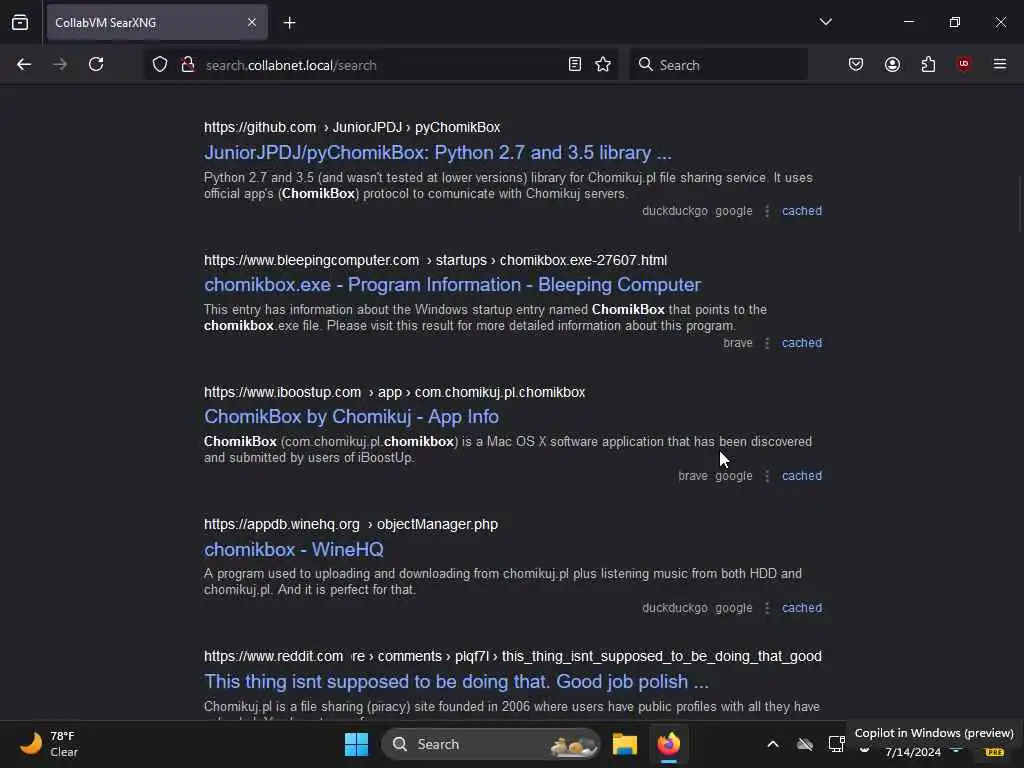This screenshot has height=768, width=1024.
Task: Show hidden system tray icons chevron
Action: tap(773, 744)
